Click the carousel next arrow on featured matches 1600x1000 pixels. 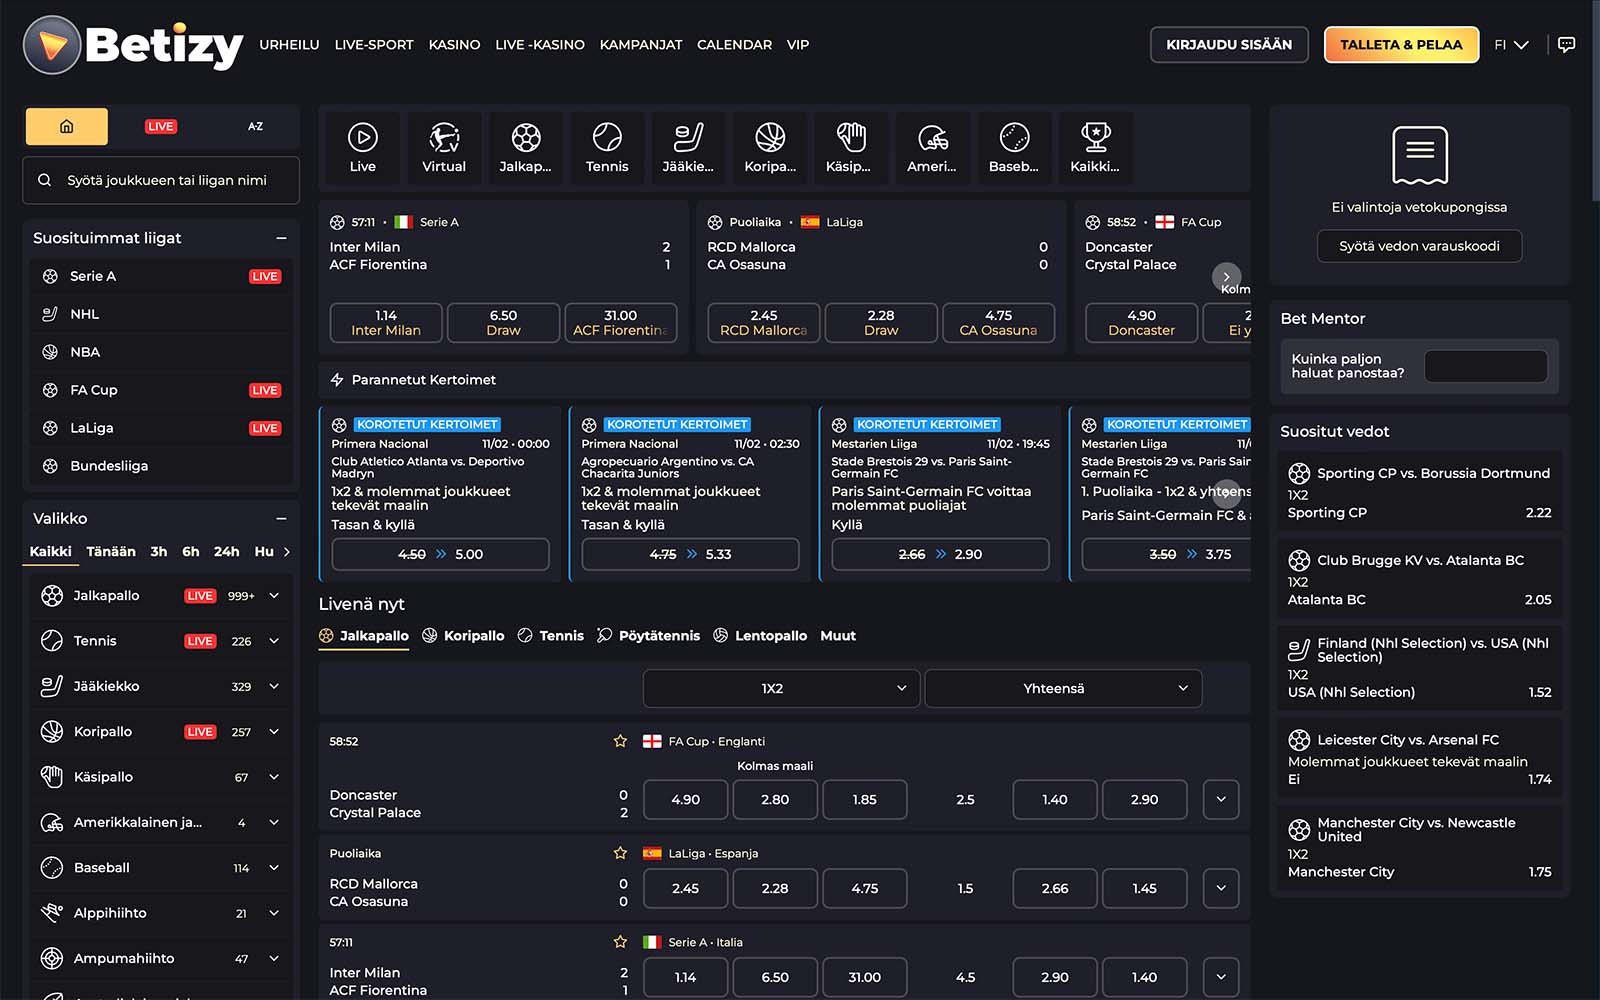[x=1226, y=277]
